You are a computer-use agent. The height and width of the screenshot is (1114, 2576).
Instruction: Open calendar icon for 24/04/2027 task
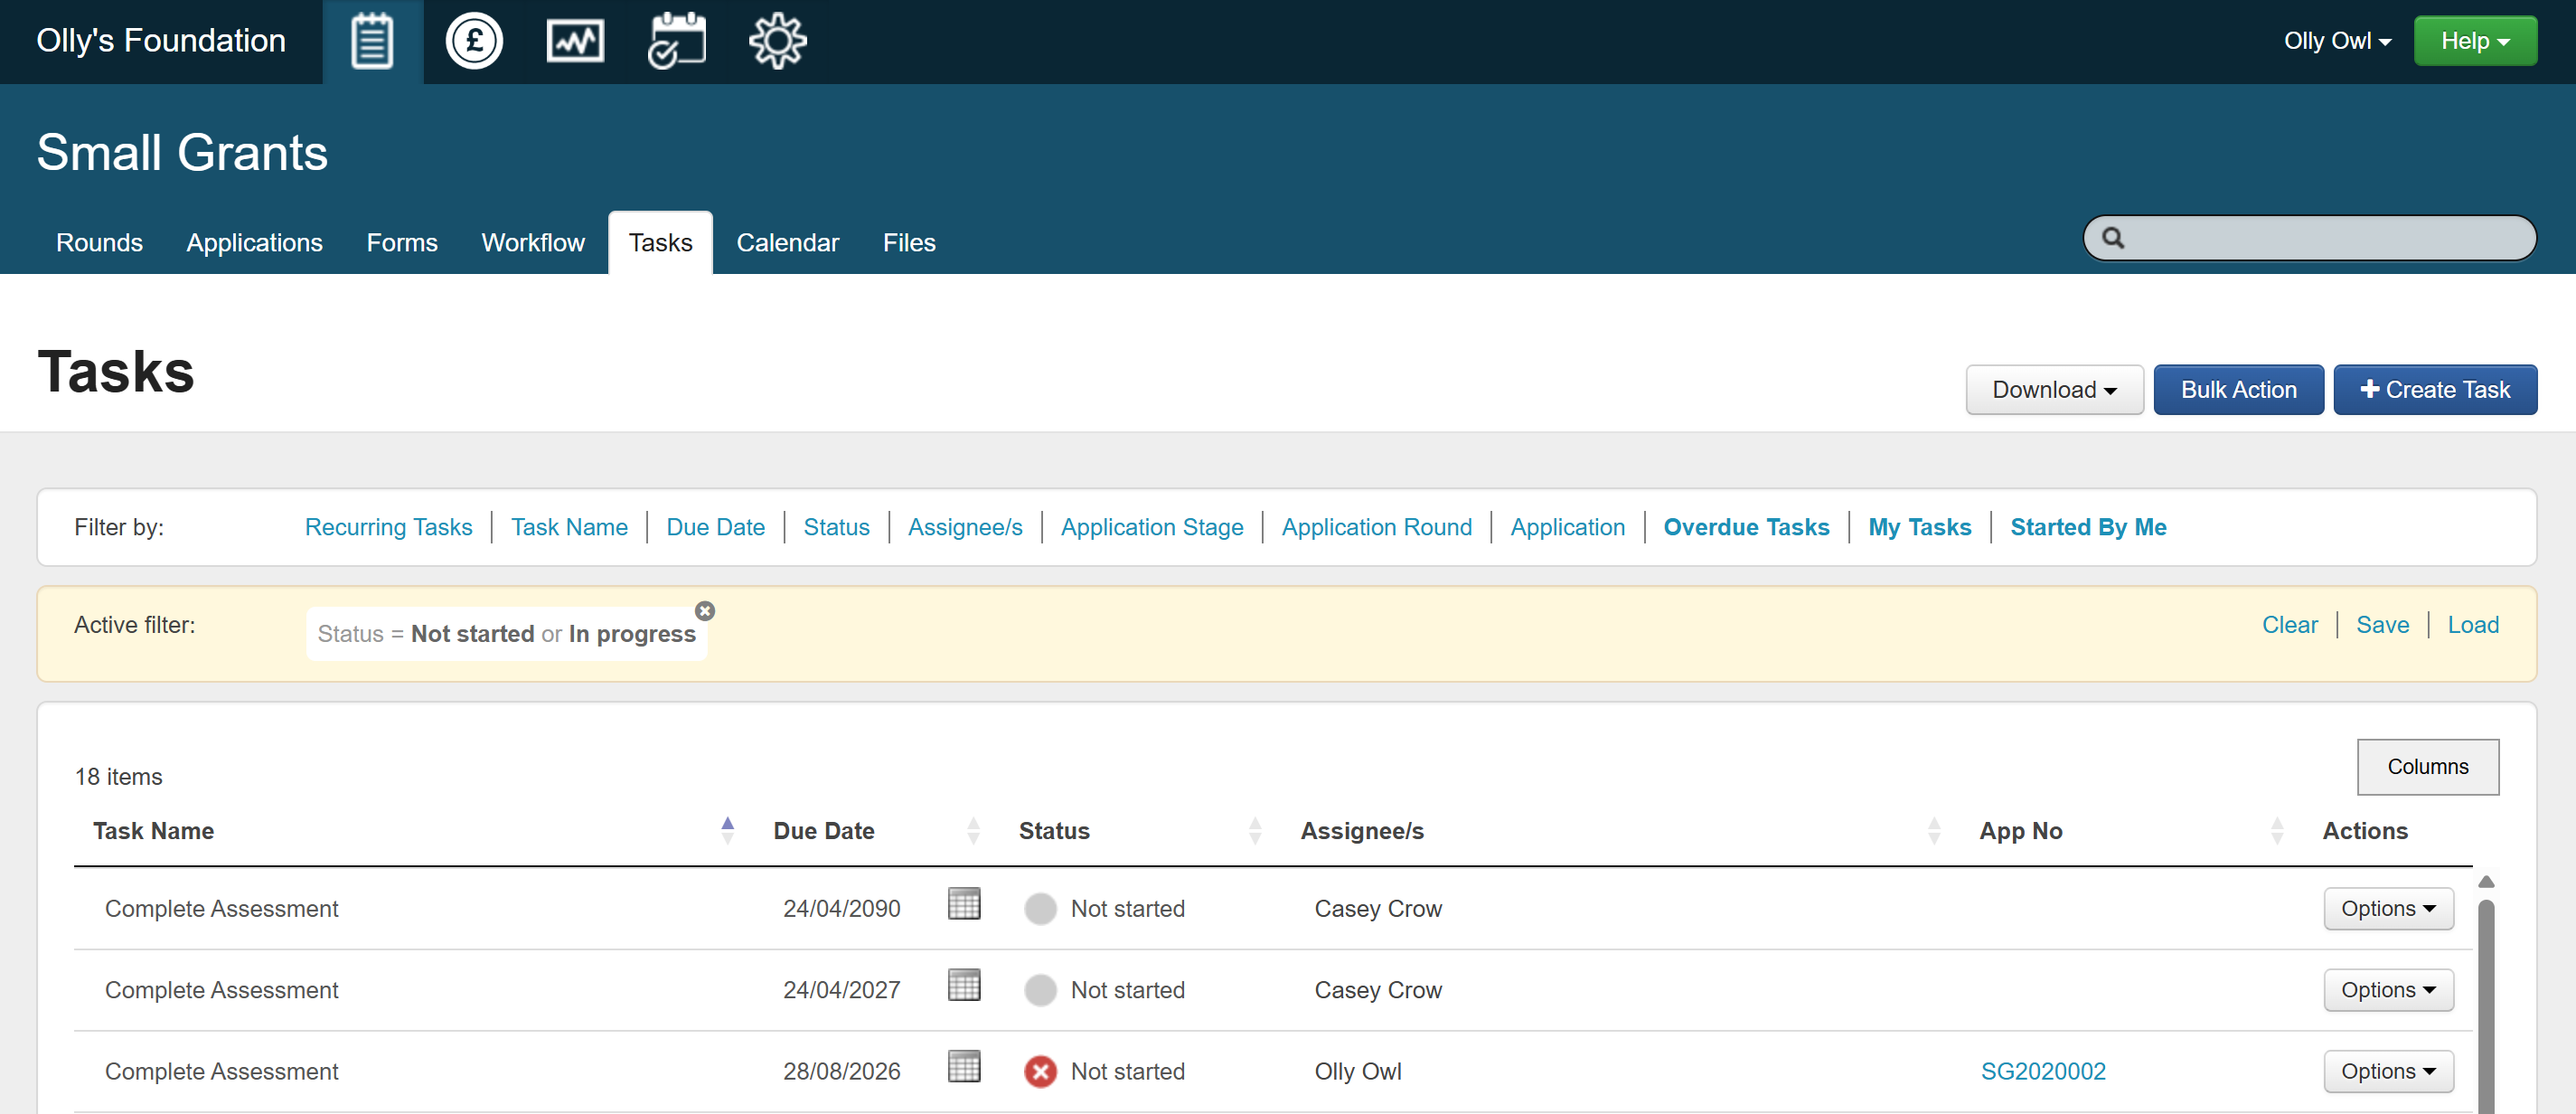click(x=964, y=985)
